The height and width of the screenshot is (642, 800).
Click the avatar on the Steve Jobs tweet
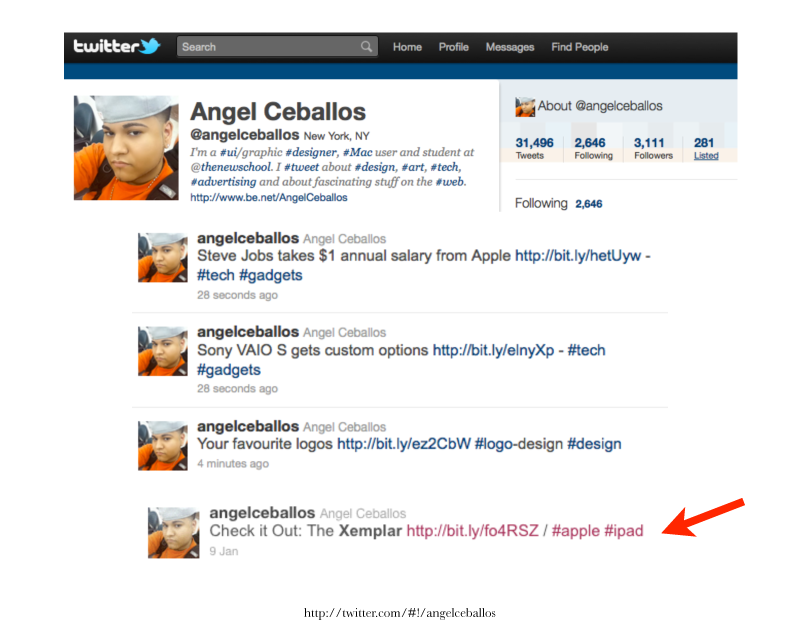tap(162, 257)
